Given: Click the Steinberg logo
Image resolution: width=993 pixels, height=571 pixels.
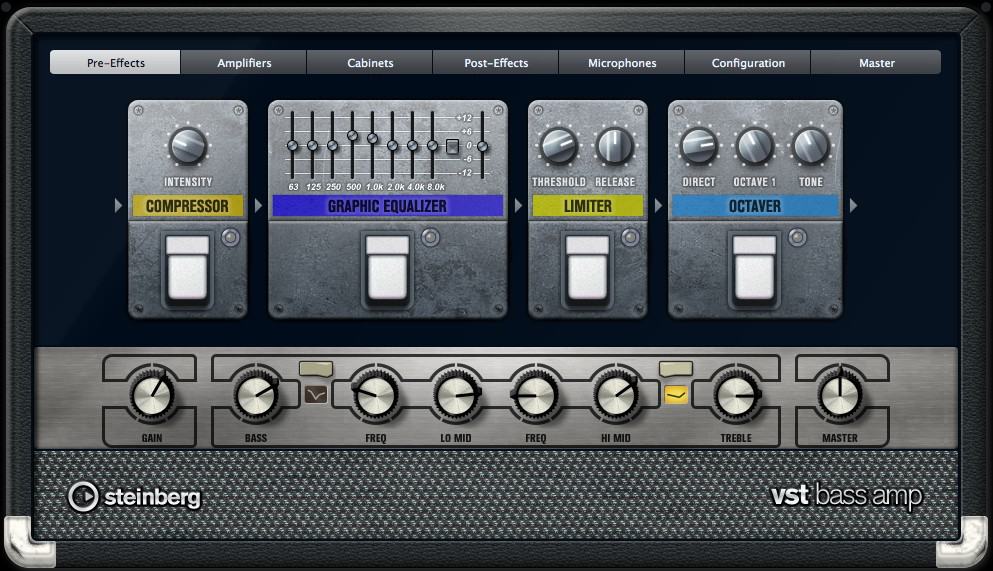Looking at the screenshot, I should coord(134,497).
